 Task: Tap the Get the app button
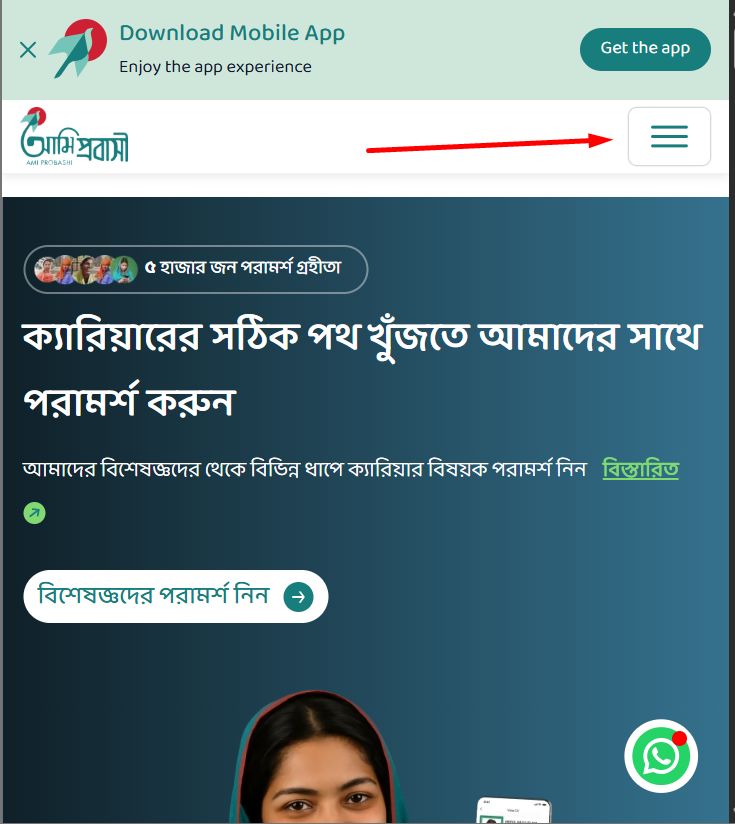coord(645,49)
